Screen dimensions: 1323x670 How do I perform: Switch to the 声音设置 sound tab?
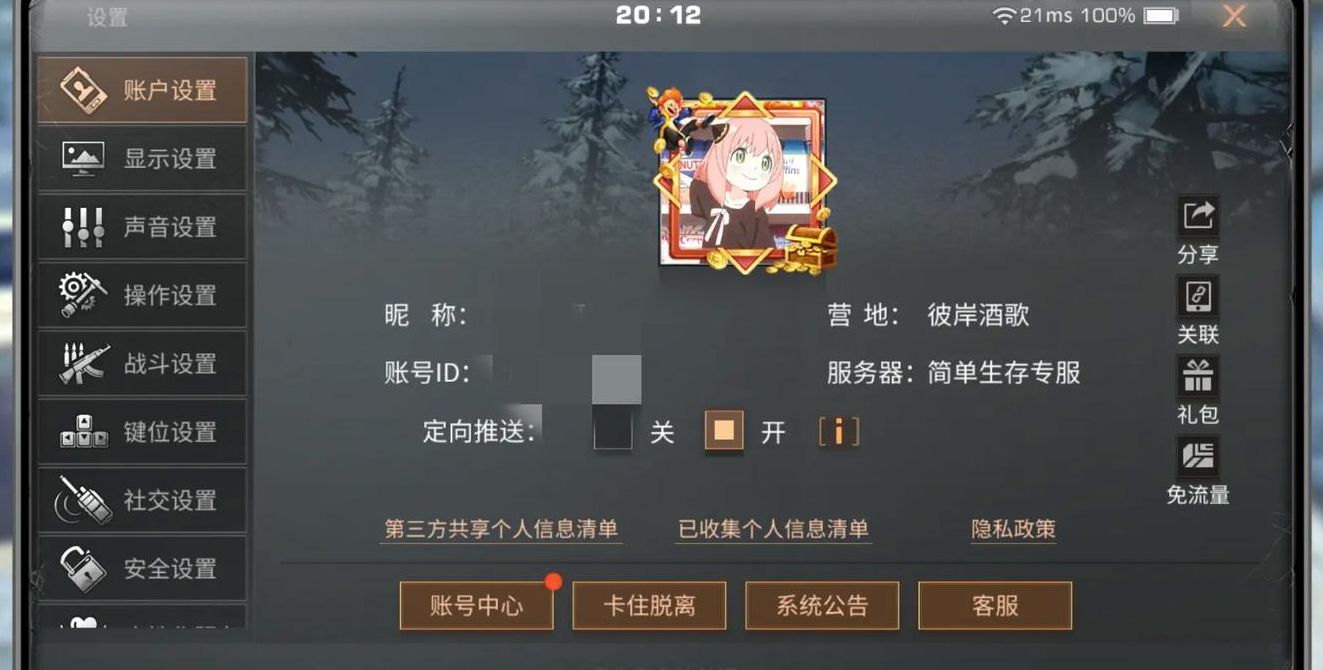[142, 227]
